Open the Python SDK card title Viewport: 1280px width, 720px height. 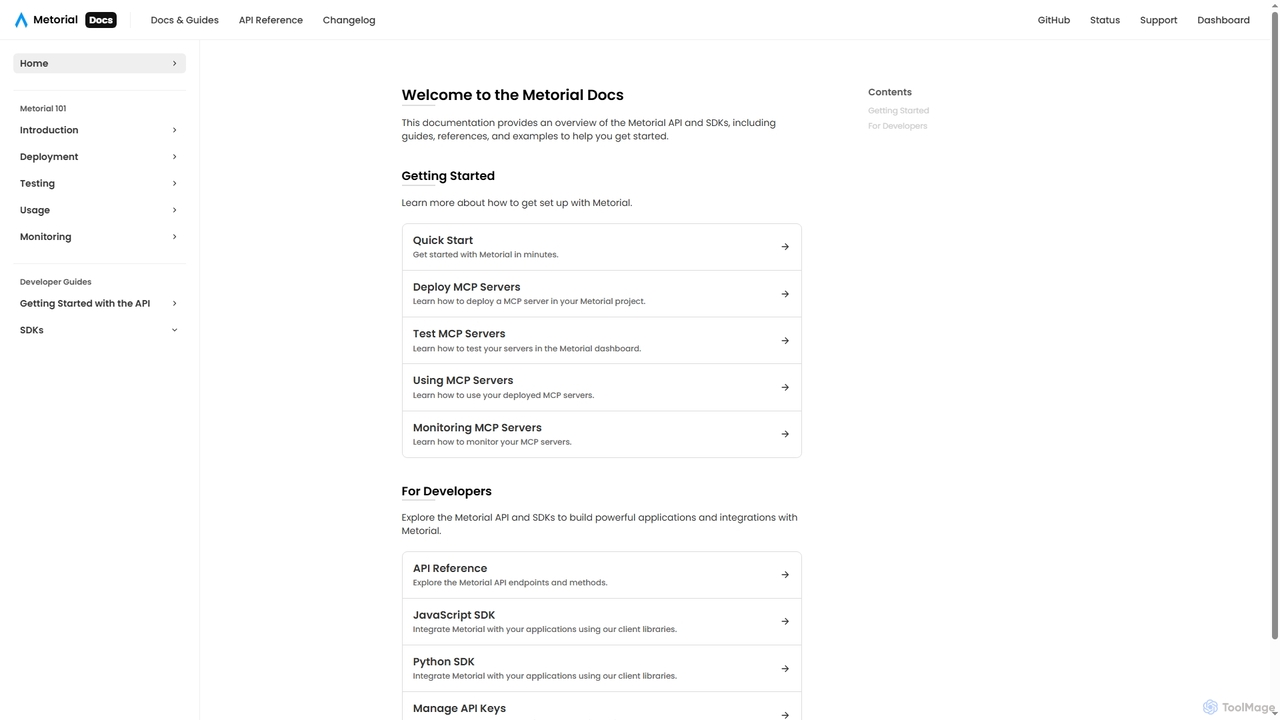pos(444,662)
